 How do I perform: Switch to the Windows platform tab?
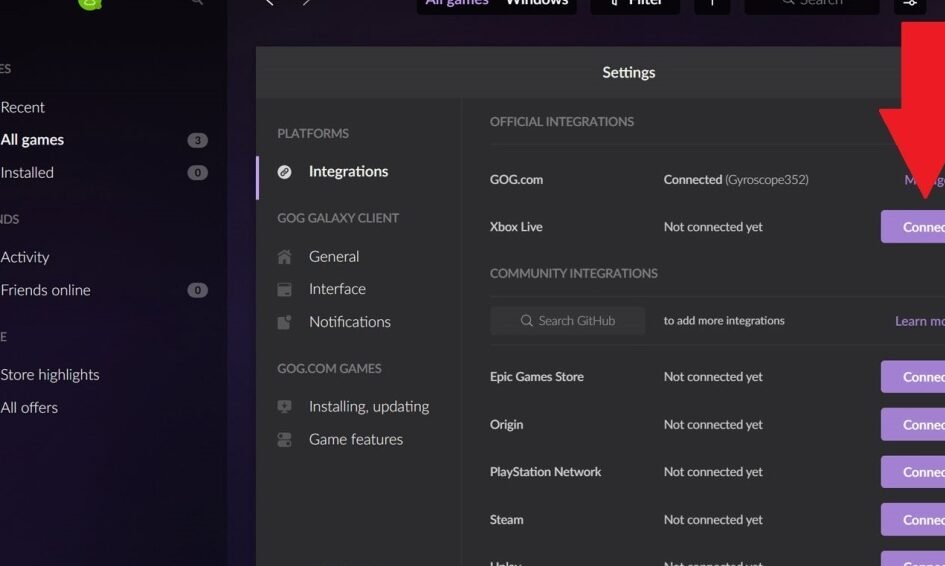[x=537, y=3]
